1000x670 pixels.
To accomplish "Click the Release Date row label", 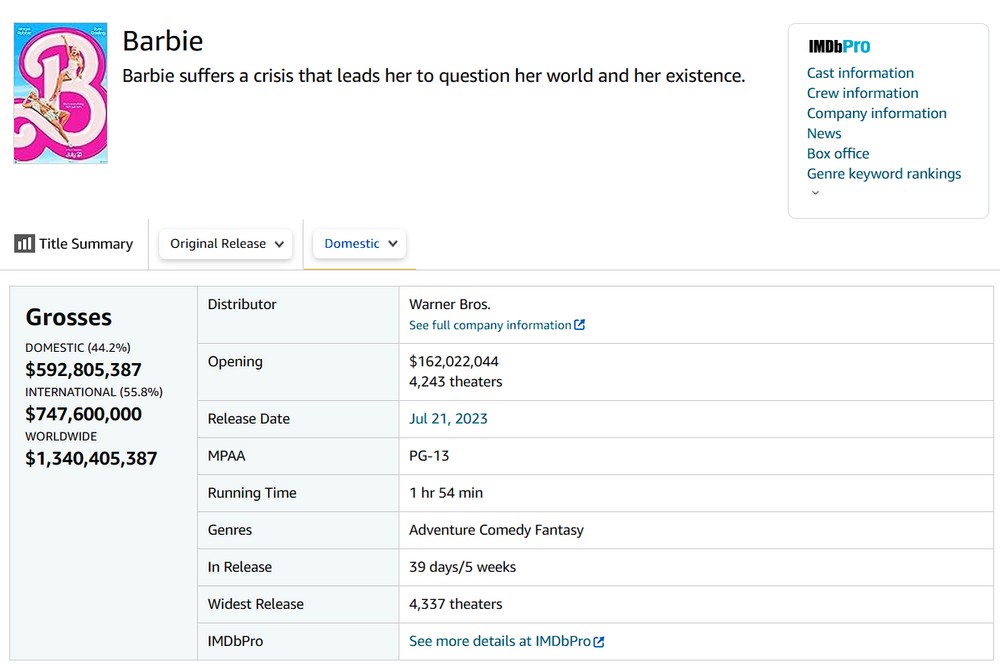I will tap(248, 419).
